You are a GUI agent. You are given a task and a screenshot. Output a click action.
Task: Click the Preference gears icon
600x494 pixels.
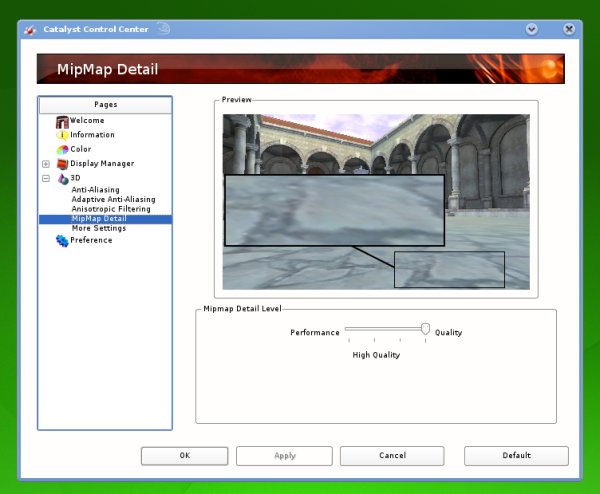coord(62,240)
